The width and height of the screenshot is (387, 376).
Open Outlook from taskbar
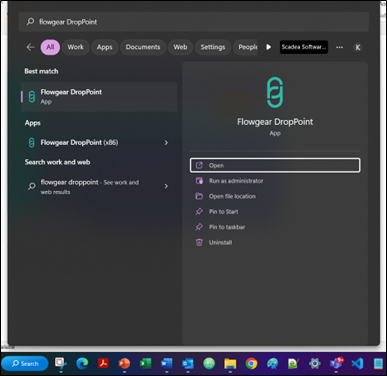tap(188, 363)
